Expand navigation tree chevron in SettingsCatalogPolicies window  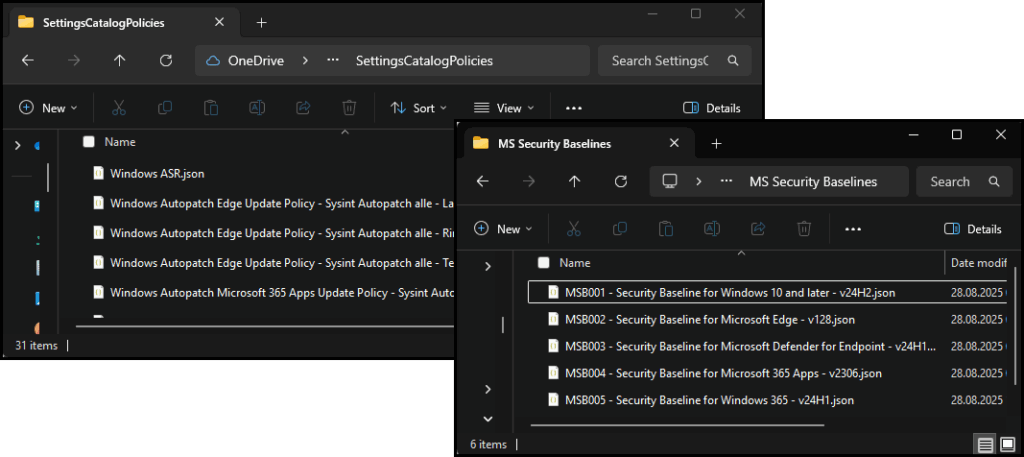(x=17, y=146)
